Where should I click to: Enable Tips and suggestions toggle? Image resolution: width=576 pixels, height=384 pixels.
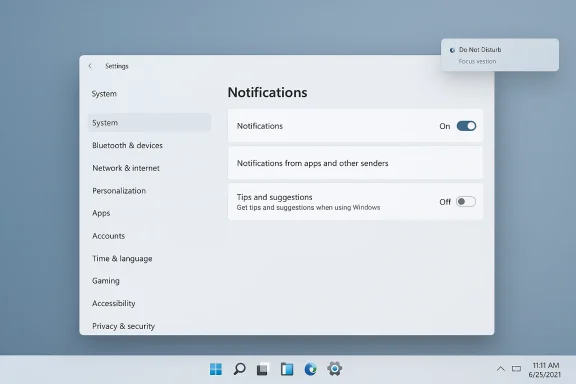(x=466, y=202)
